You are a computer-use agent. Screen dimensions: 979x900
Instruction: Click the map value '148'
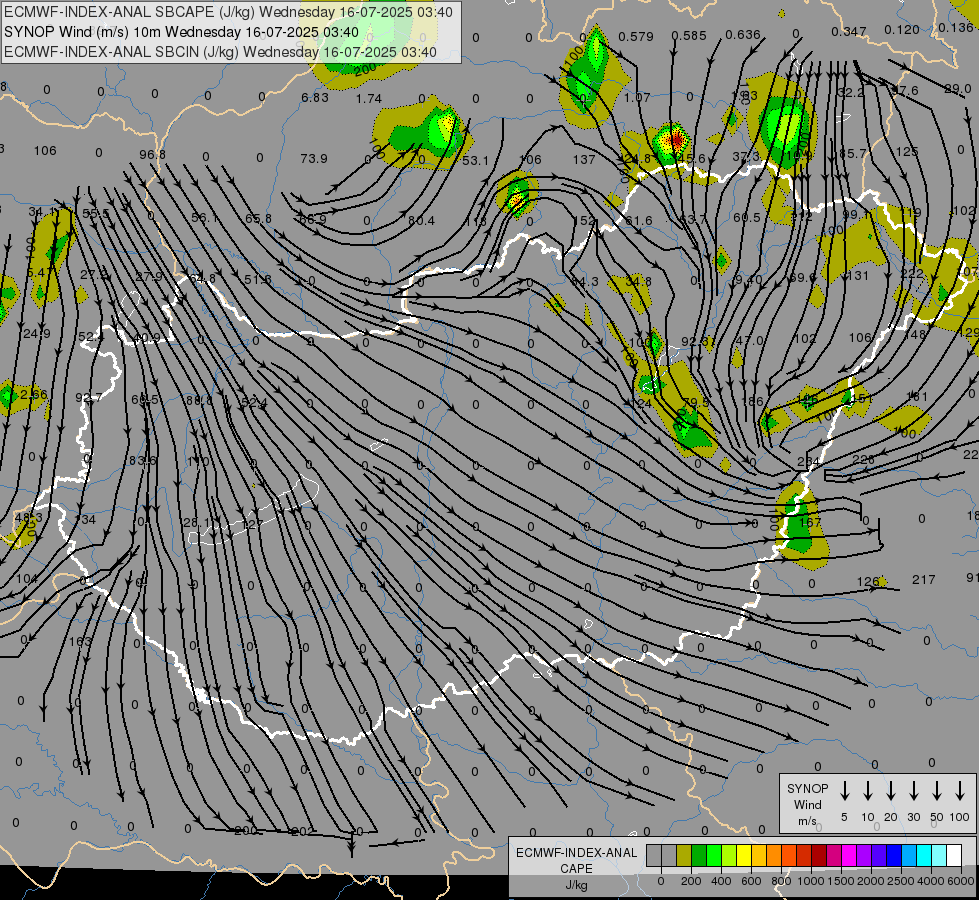point(914,334)
